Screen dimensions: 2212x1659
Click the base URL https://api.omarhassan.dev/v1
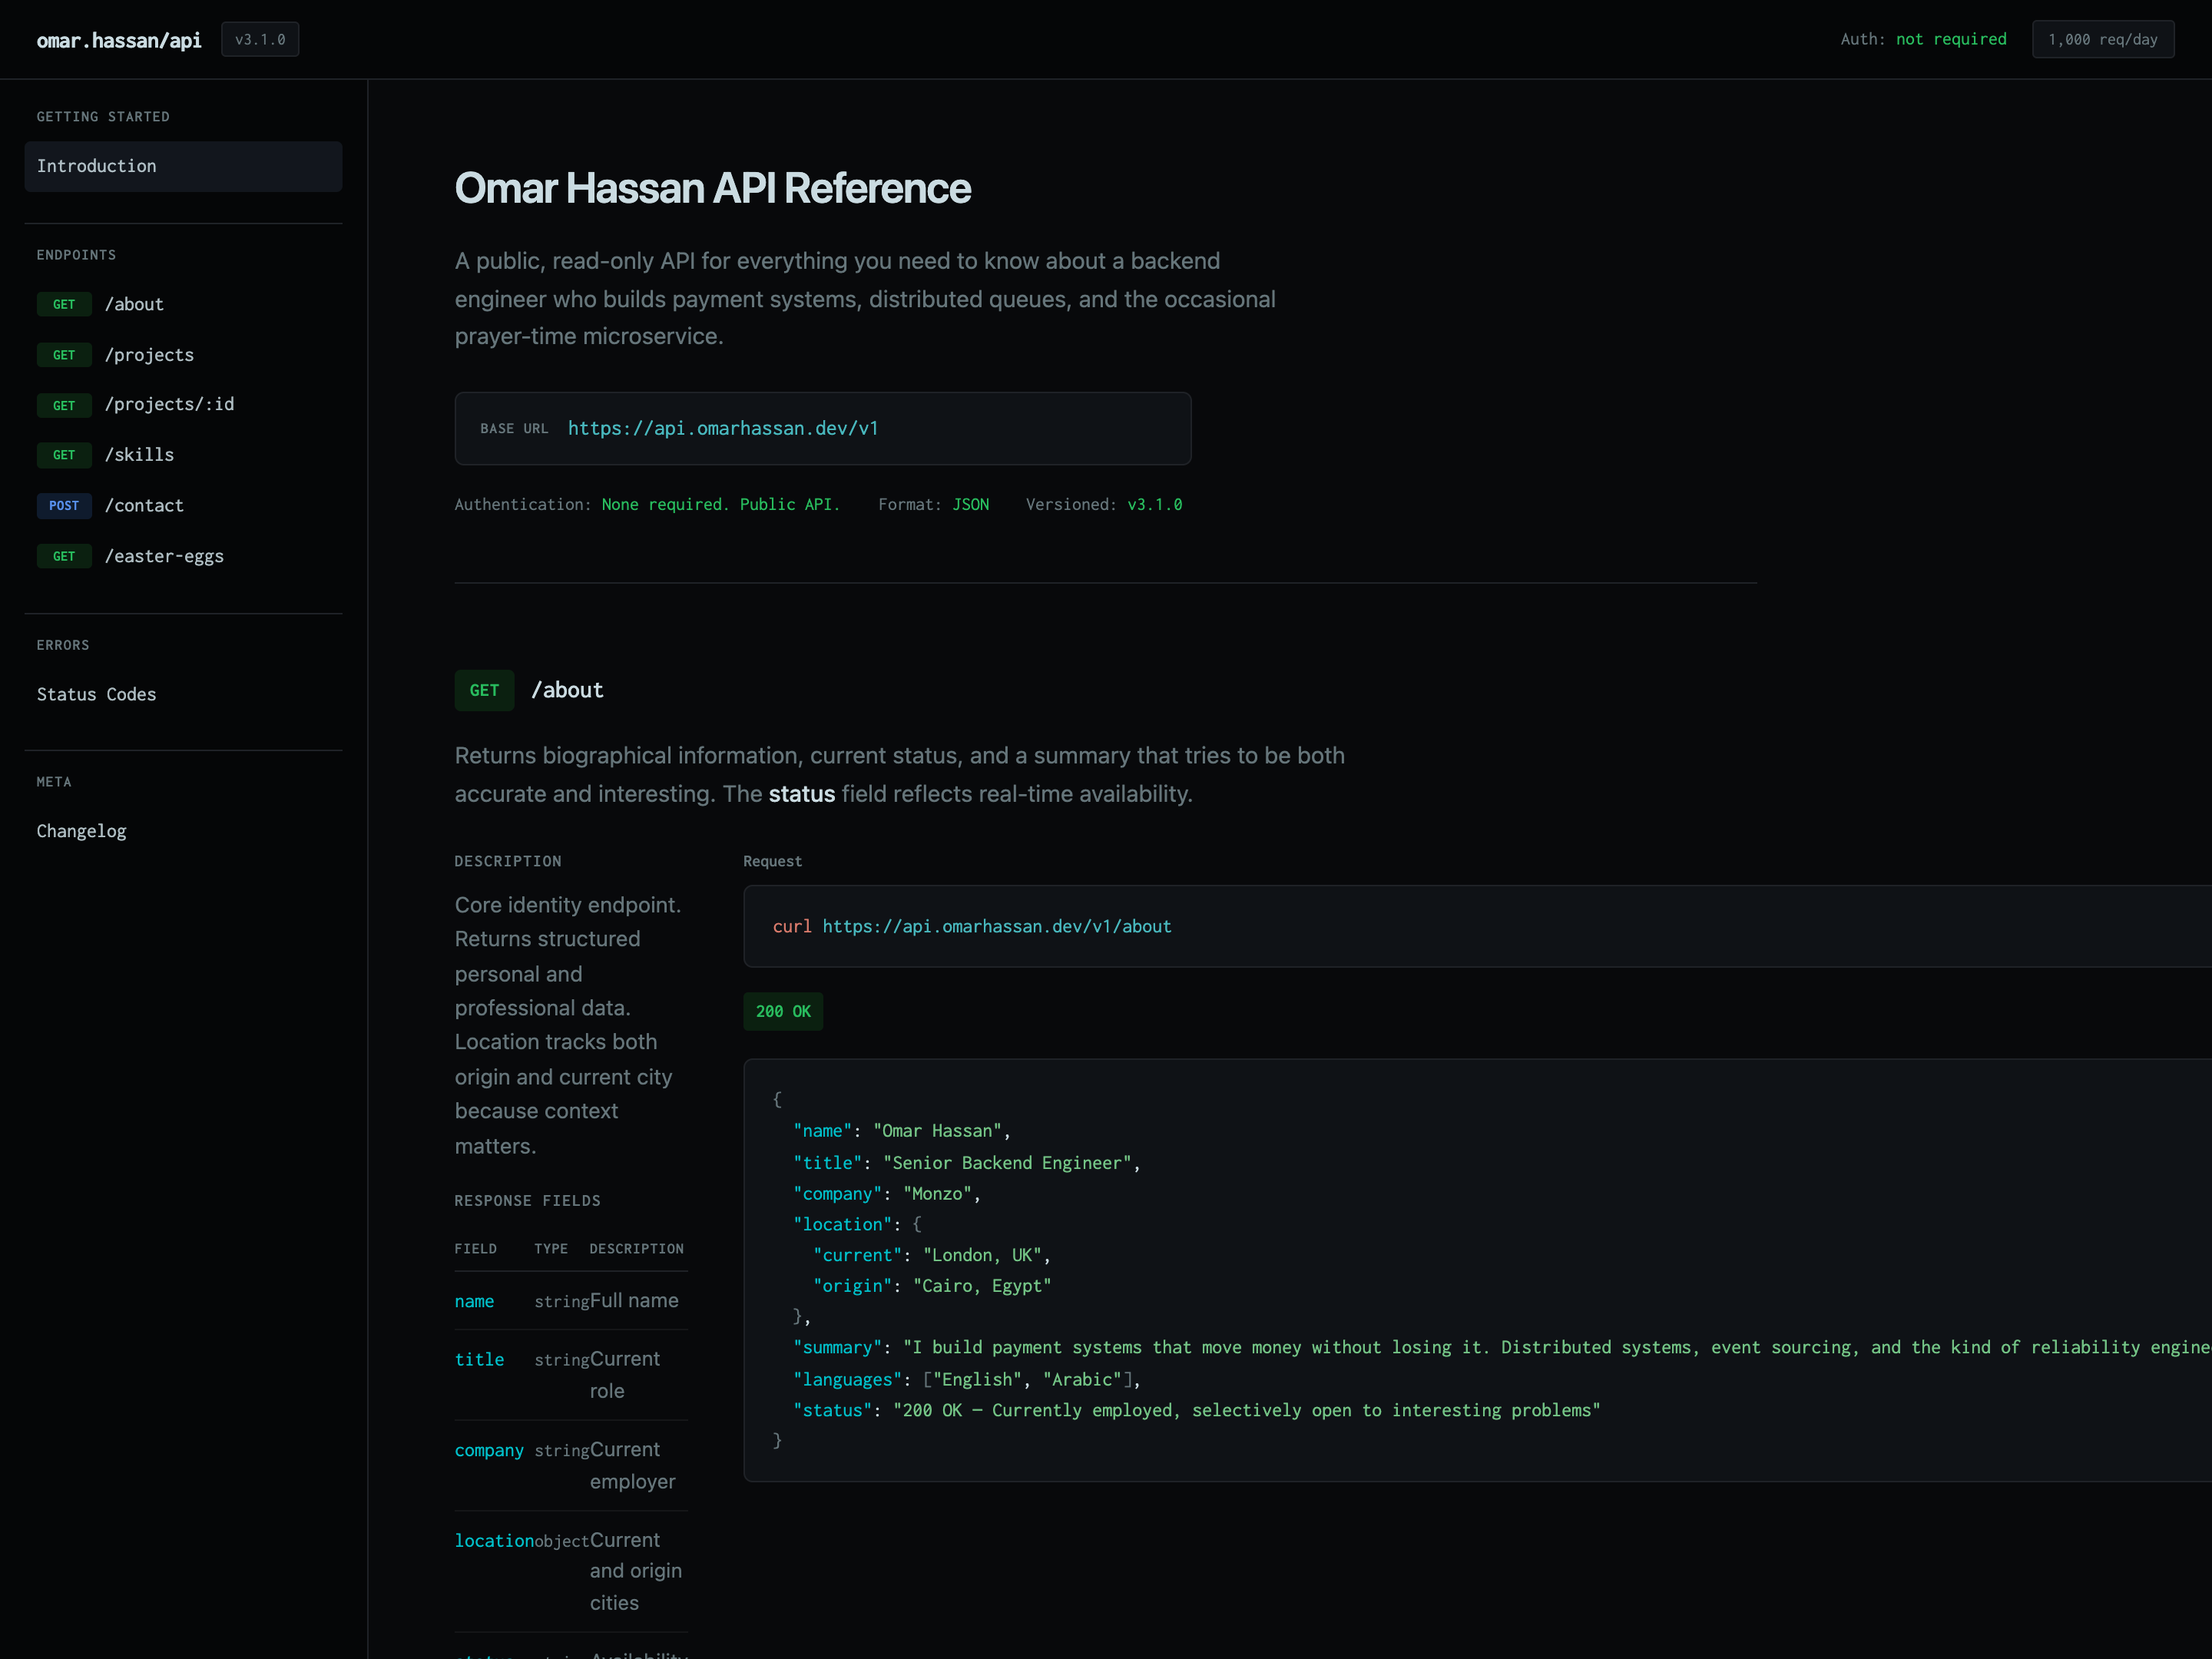(x=723, y=428)
